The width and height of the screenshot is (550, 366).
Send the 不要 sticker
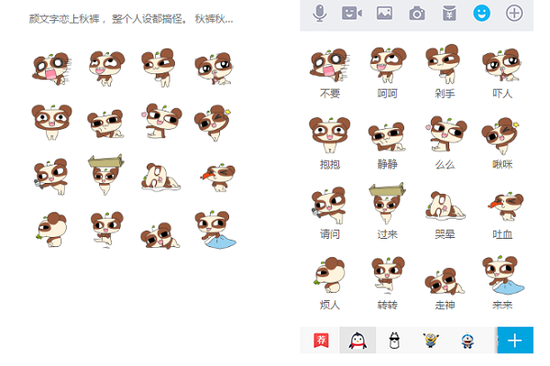tap(329, 66)
